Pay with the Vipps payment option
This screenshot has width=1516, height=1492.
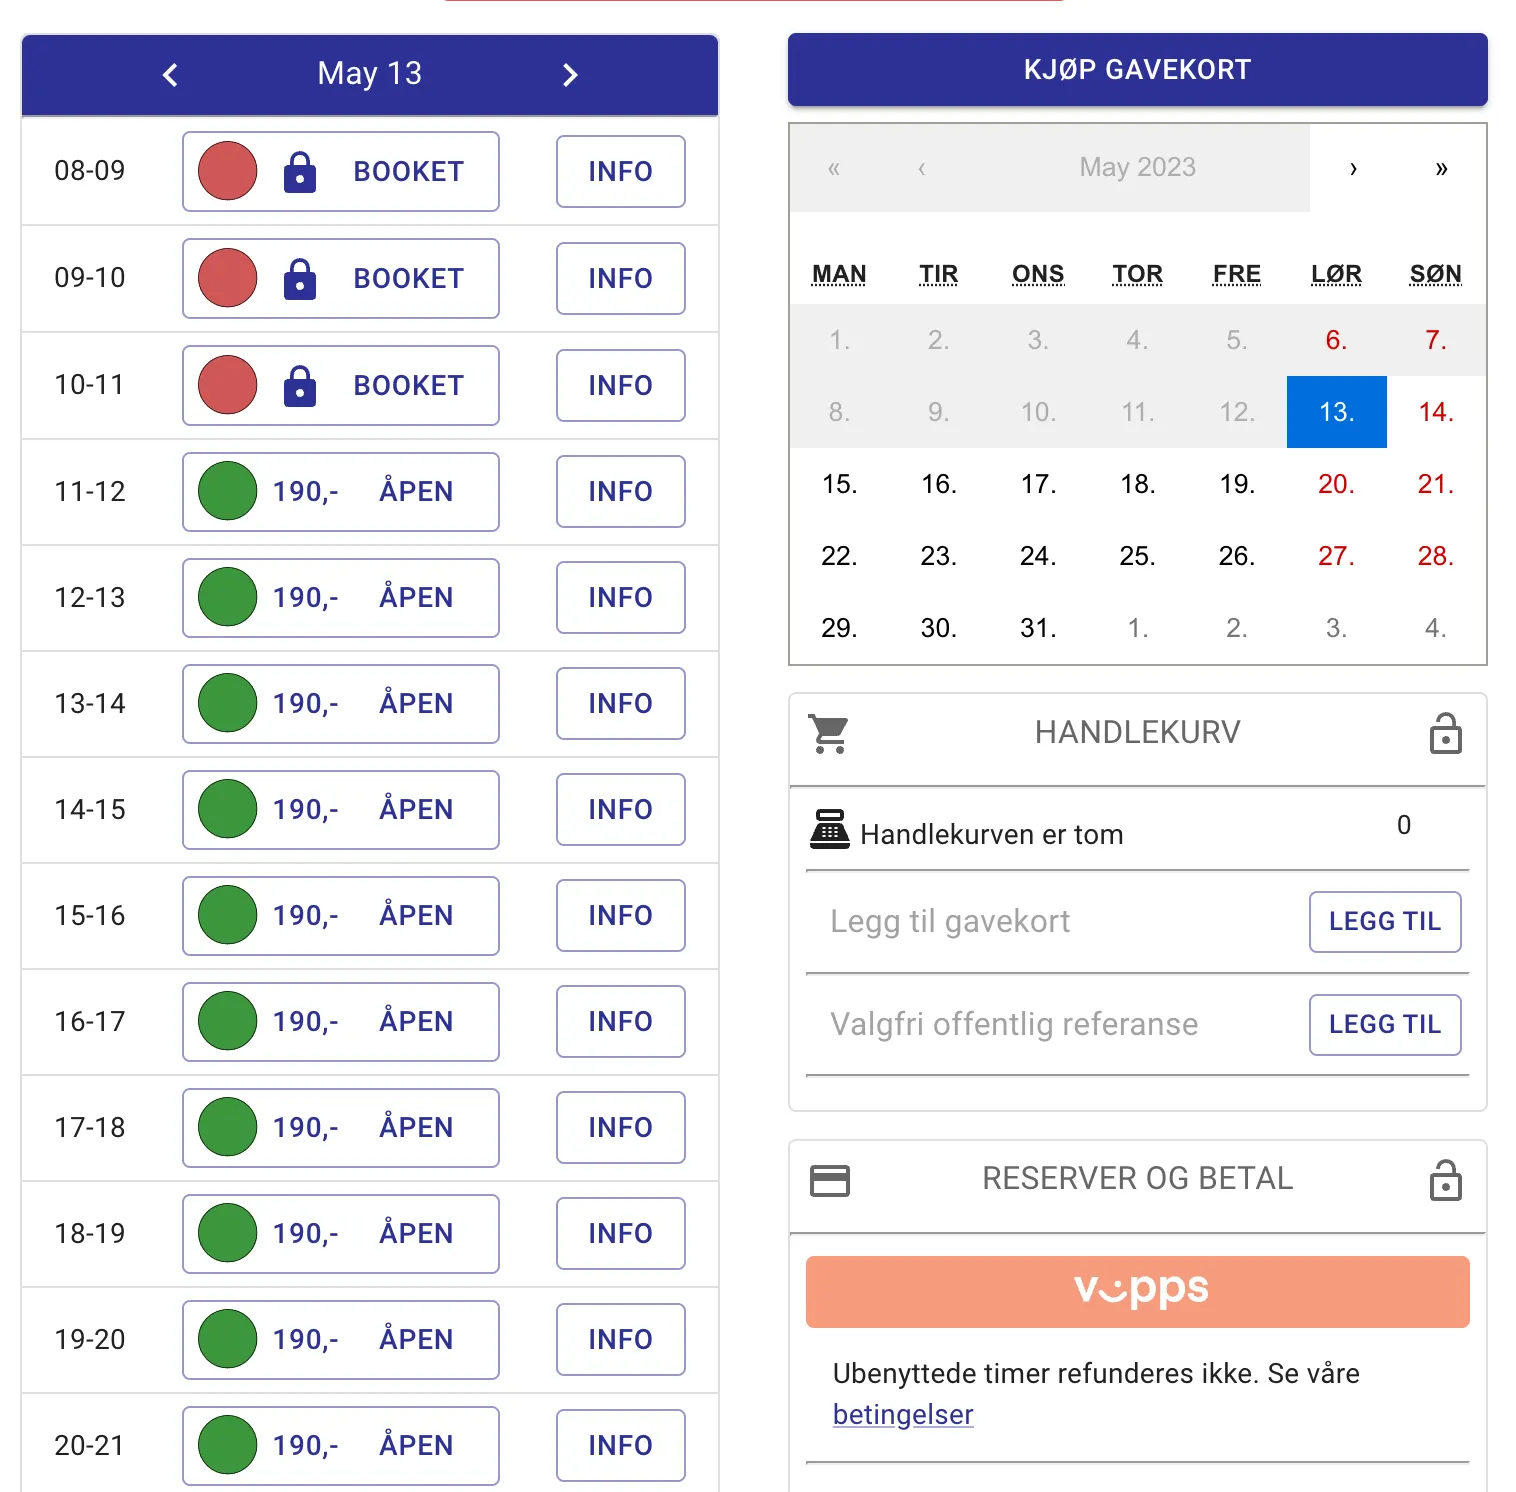pos(1136,1291)
